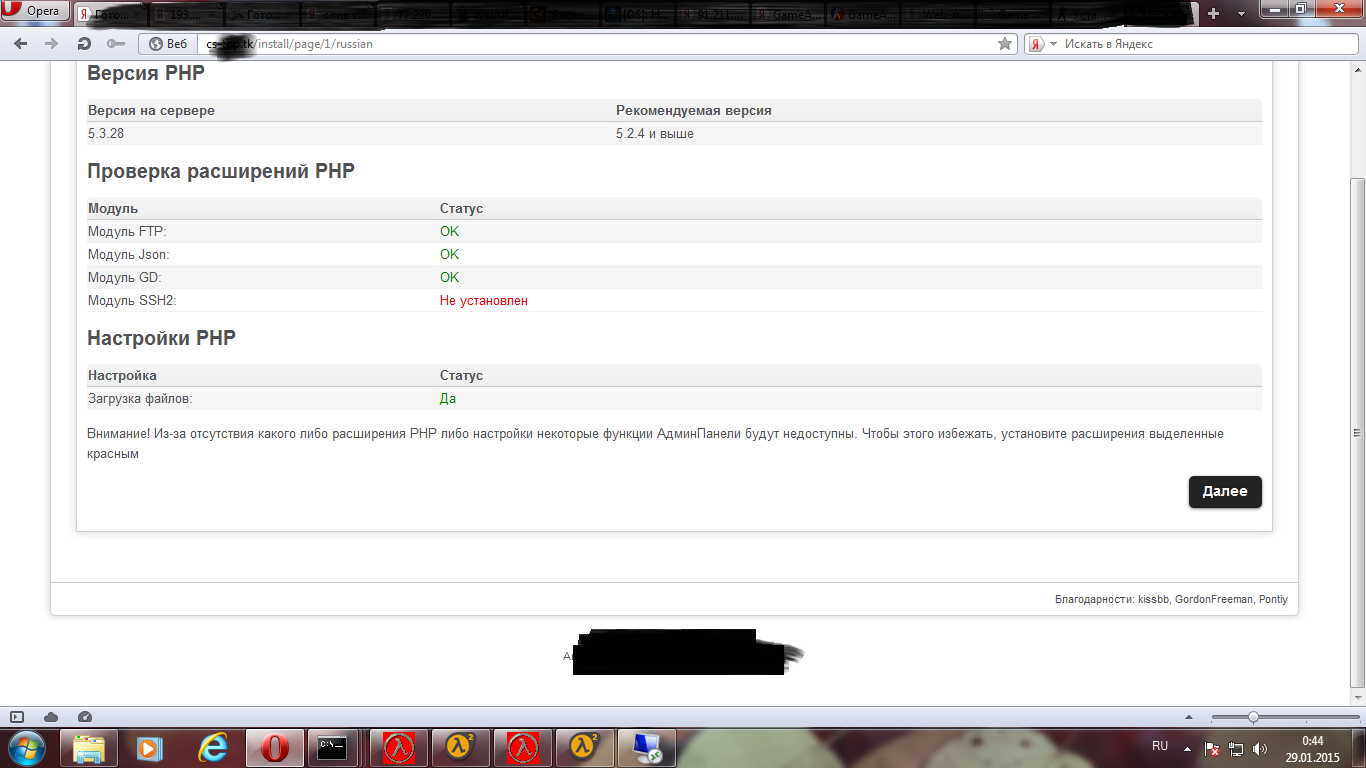Screen dimensions: 1366x768
Task: Click the Веб site badge in the address bar
Action: [168, 44]
